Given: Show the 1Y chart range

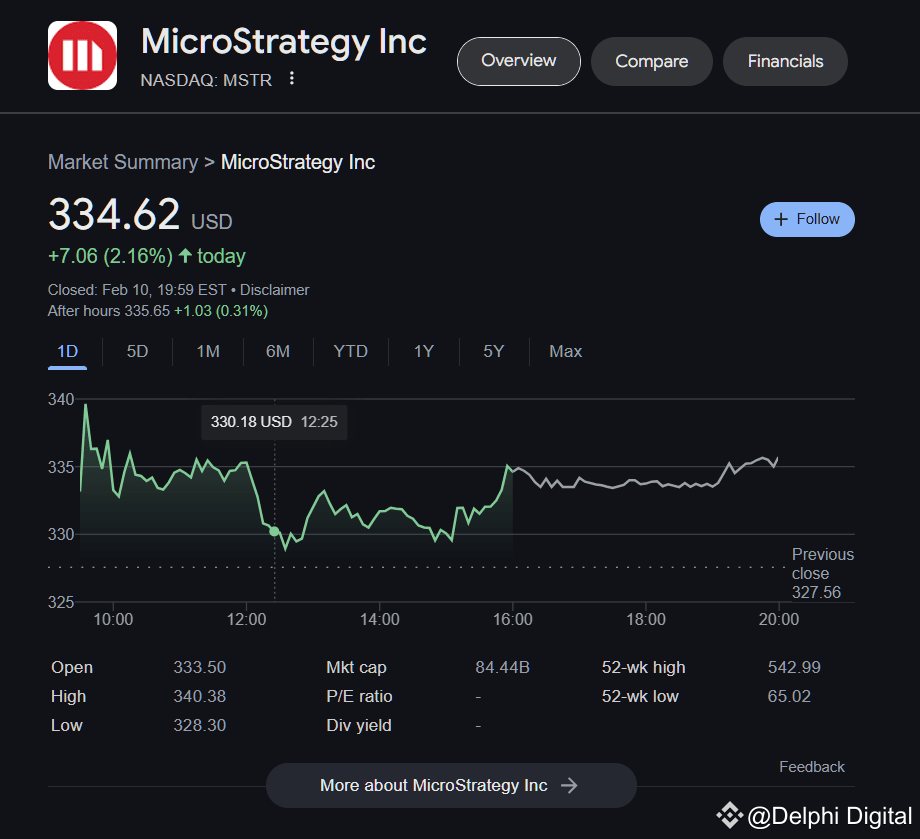Looking at the screenshot, I should (x=424, y=351).
